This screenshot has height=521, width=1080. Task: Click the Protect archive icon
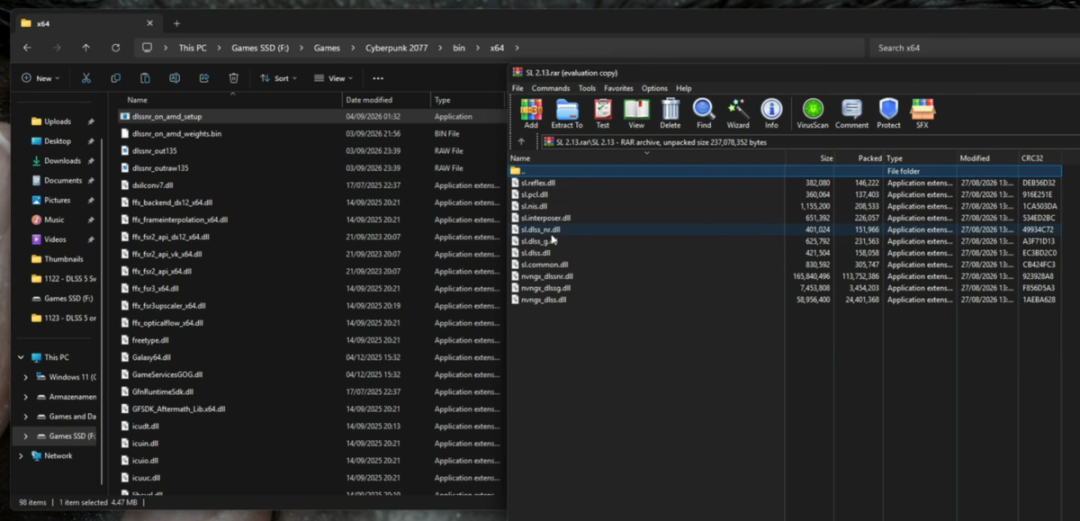[889, 114]
